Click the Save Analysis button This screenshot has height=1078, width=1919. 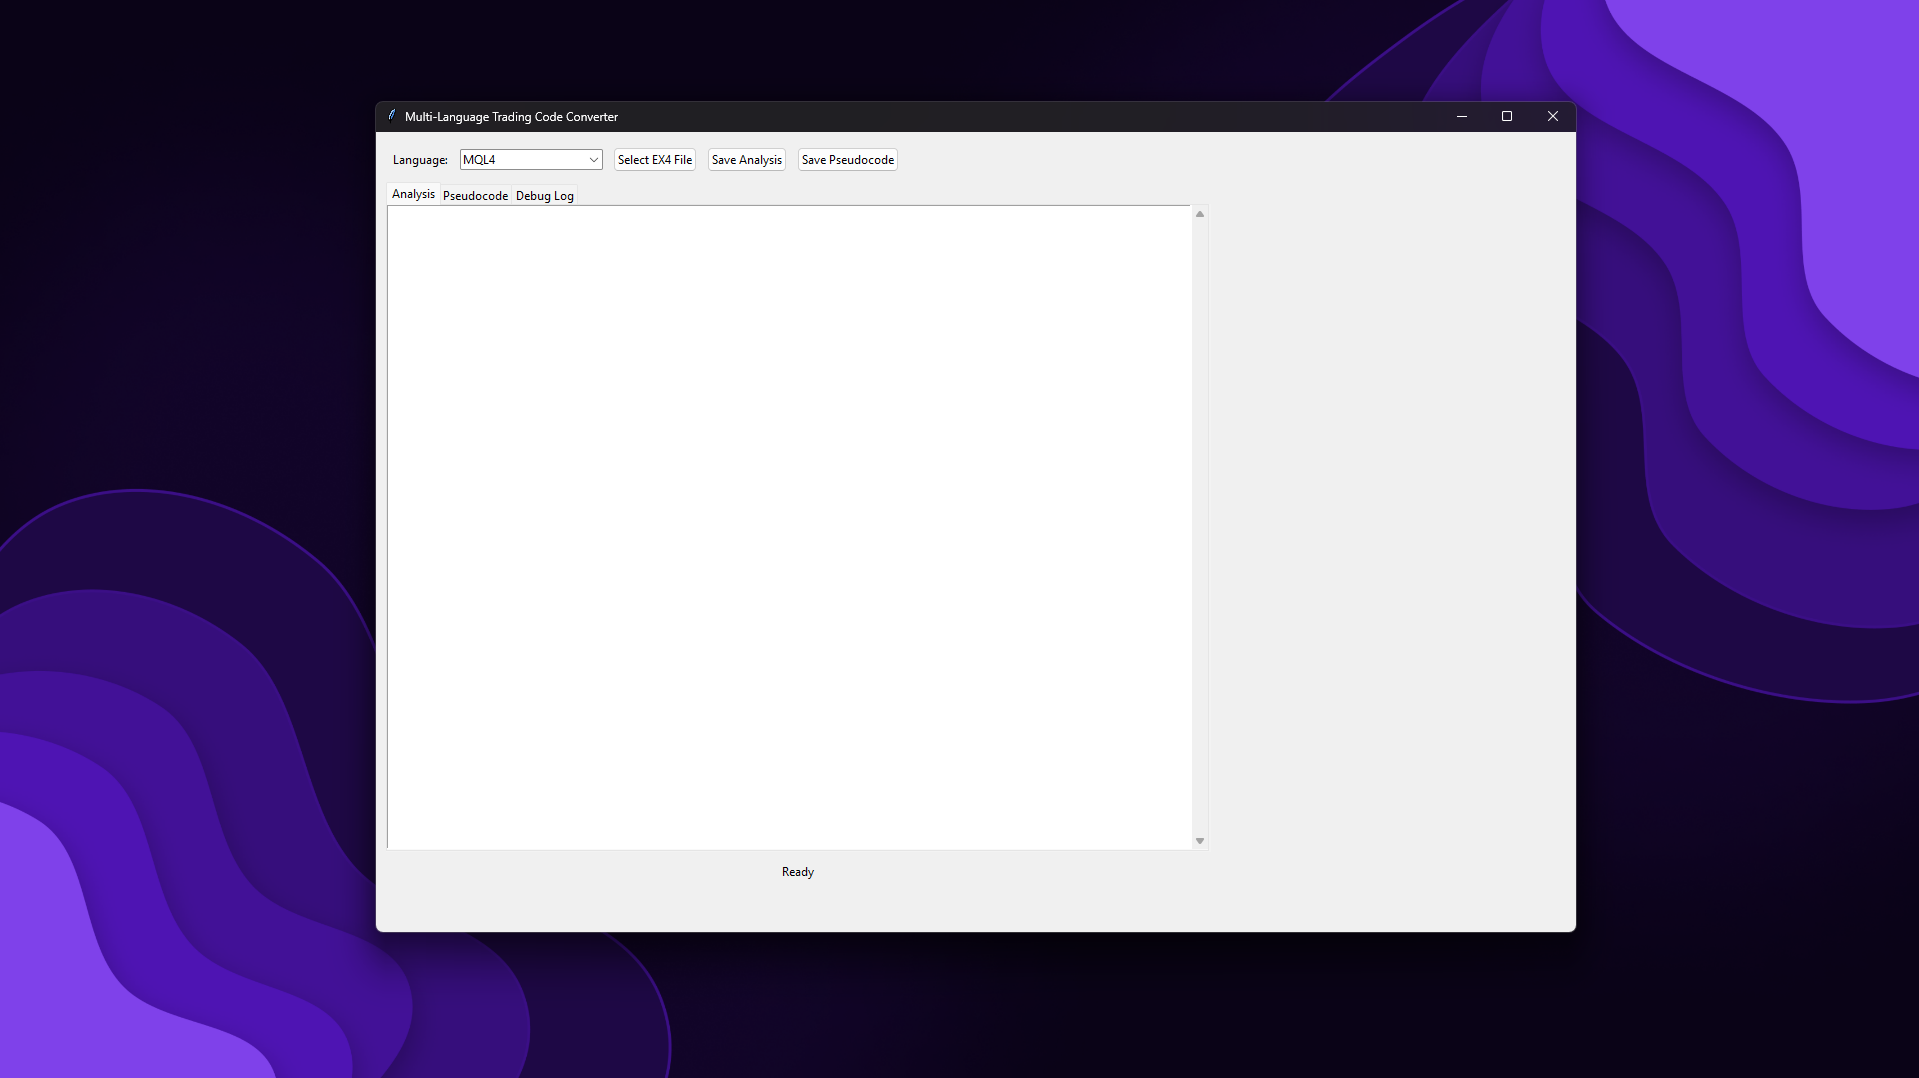click(746, 160)
